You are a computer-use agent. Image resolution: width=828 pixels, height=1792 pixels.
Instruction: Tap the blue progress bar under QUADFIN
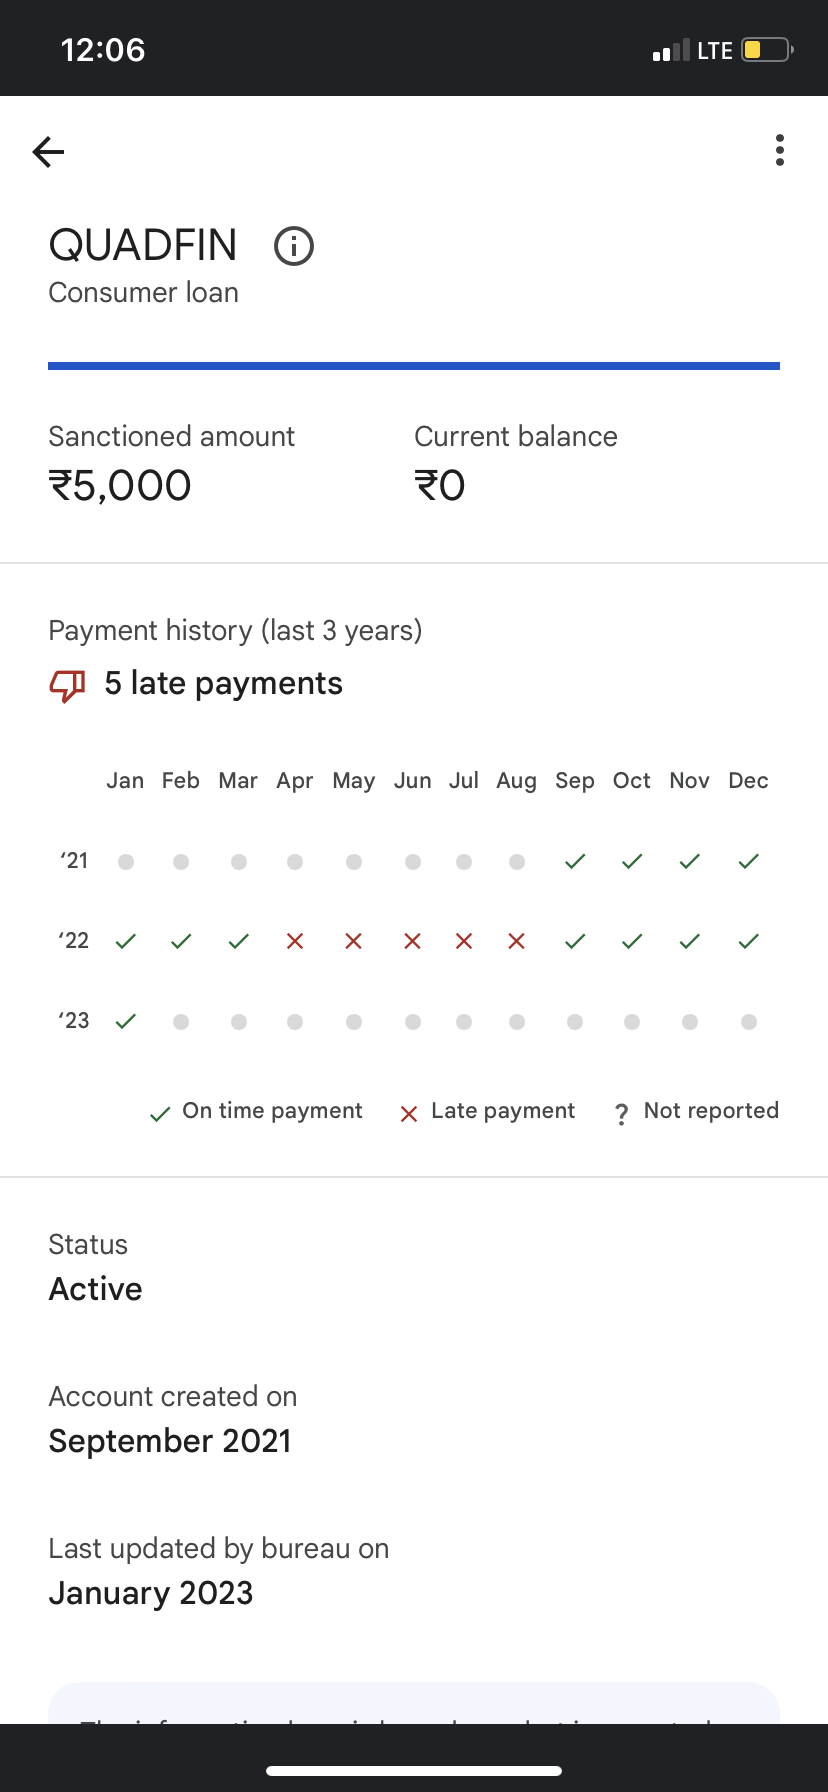[414, 366]
